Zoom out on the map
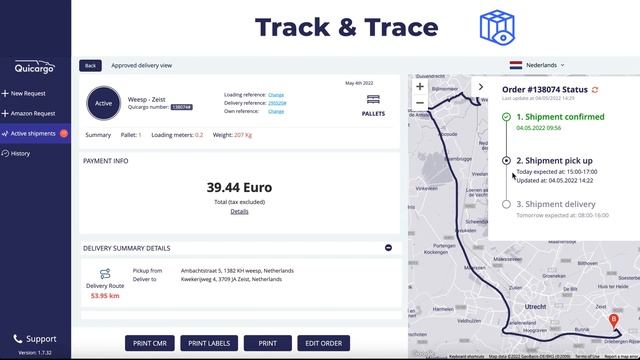This screenshot has height=360, width=640. click(x=420, y=103)
